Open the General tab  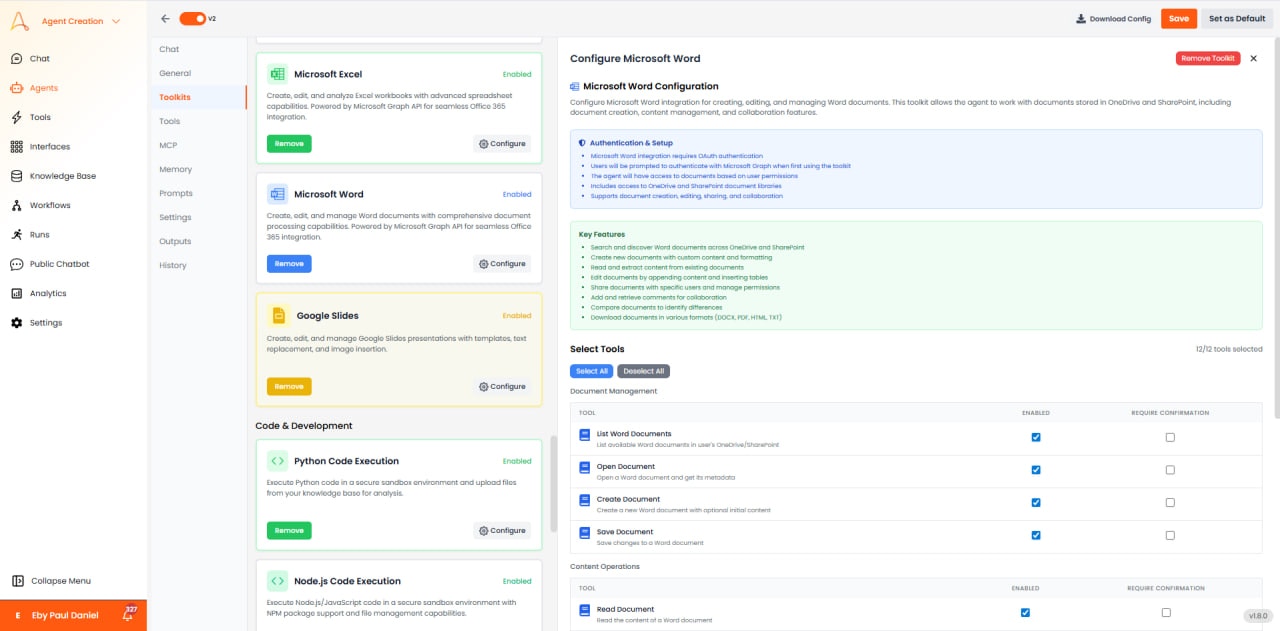[x=175, y=73]
